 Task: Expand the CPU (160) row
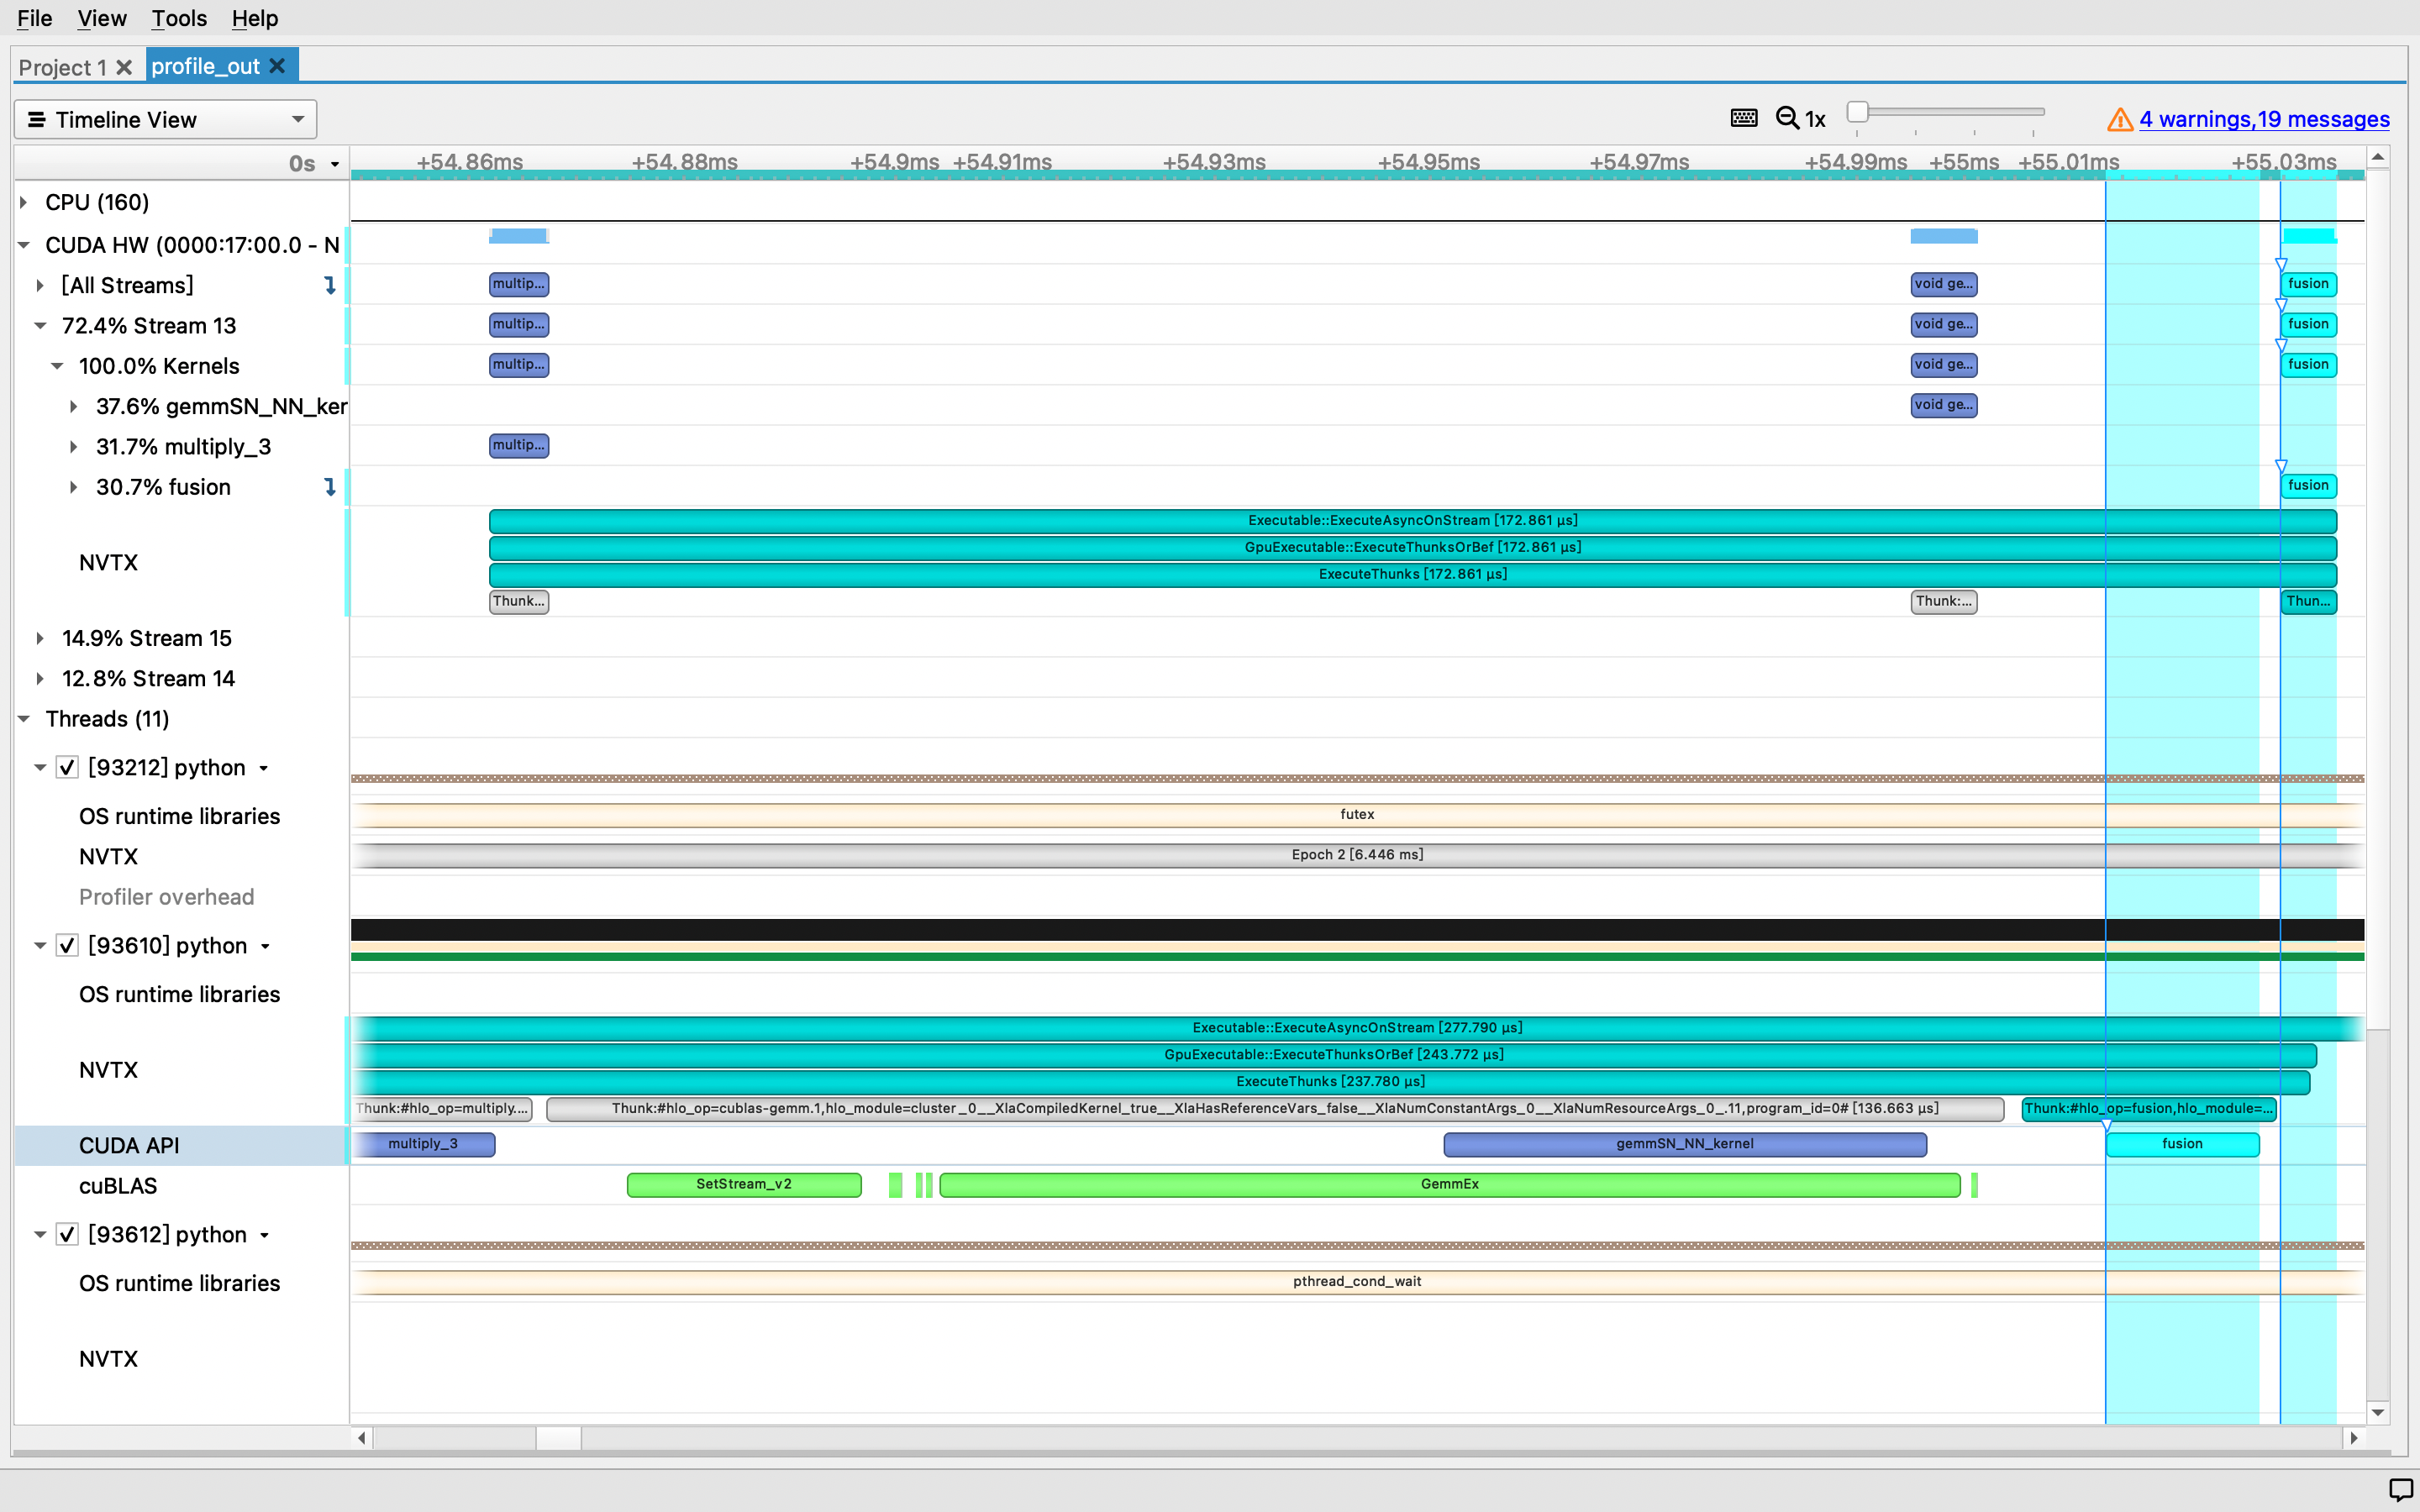coord(24,203)
